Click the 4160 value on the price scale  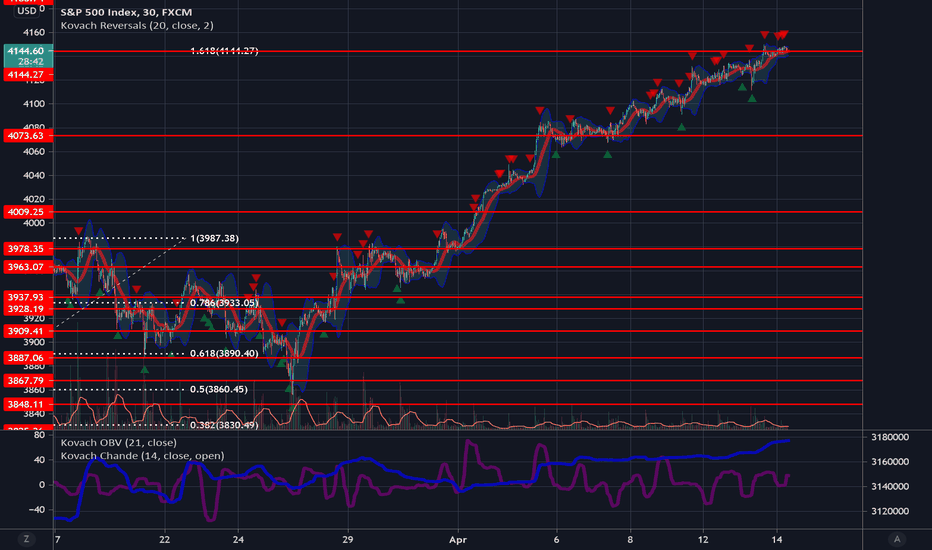click(x=33, y=32)
